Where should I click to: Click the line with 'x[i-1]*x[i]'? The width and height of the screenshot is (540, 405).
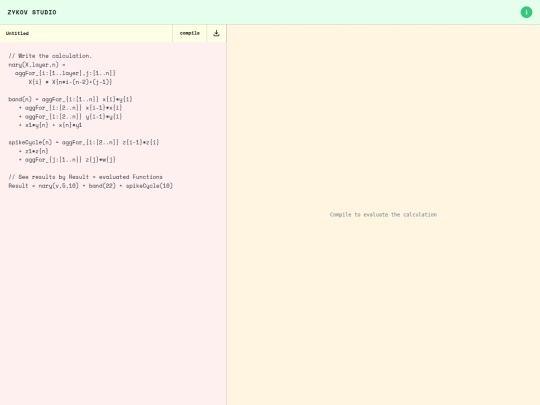(x=70, y=108)
